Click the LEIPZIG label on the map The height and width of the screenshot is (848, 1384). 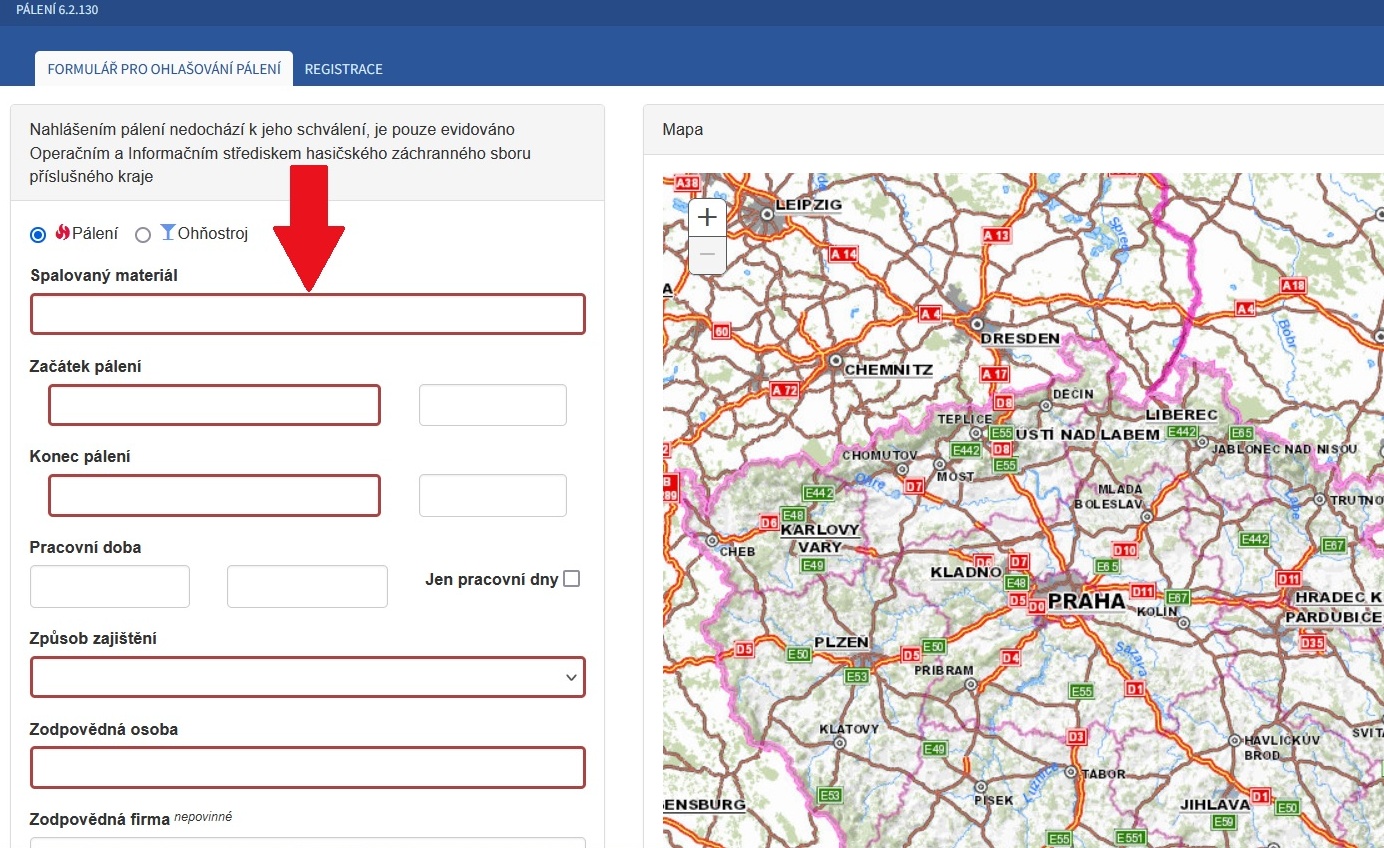pos(809,205)
